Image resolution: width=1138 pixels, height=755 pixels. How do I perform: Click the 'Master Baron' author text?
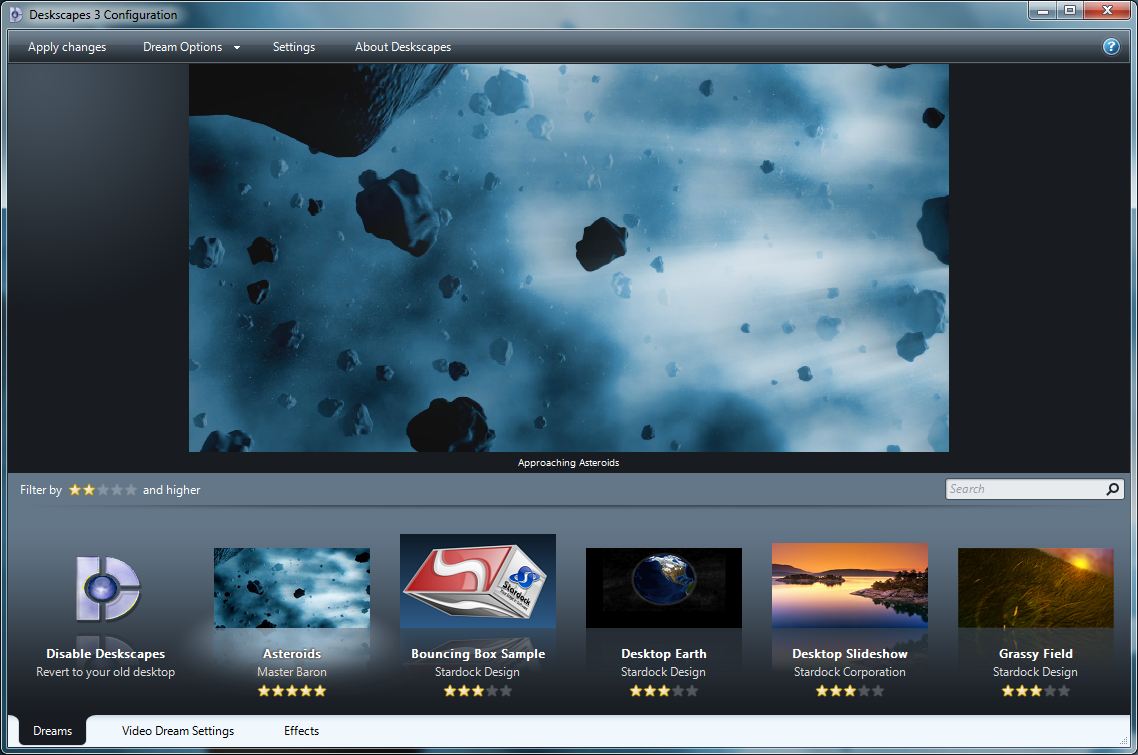(292, 672)
